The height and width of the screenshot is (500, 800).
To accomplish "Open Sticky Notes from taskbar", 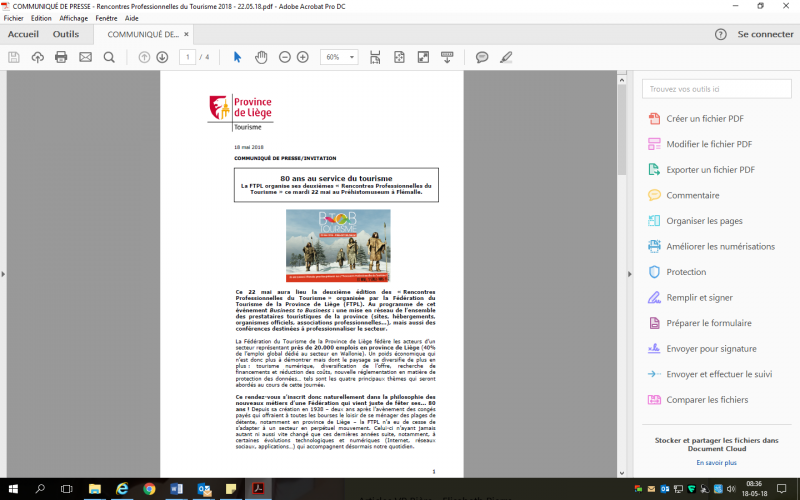I will [x=231, y=489].
